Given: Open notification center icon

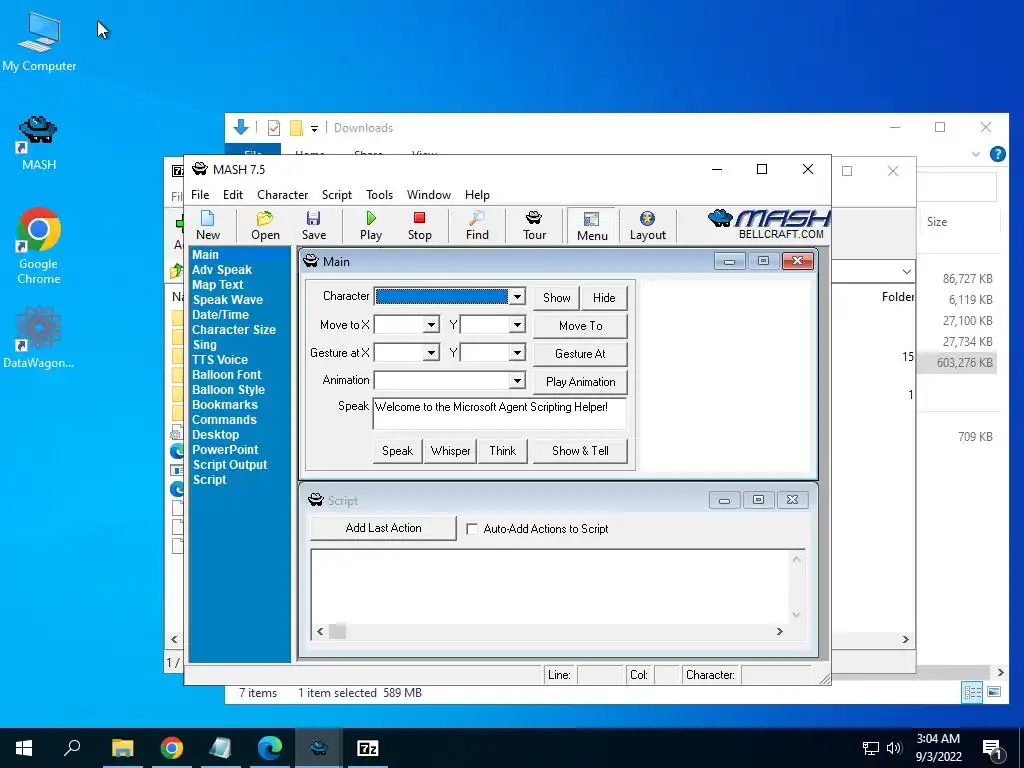Looking at the screenshot, I should pyautogui.click(x=992, y=748).
